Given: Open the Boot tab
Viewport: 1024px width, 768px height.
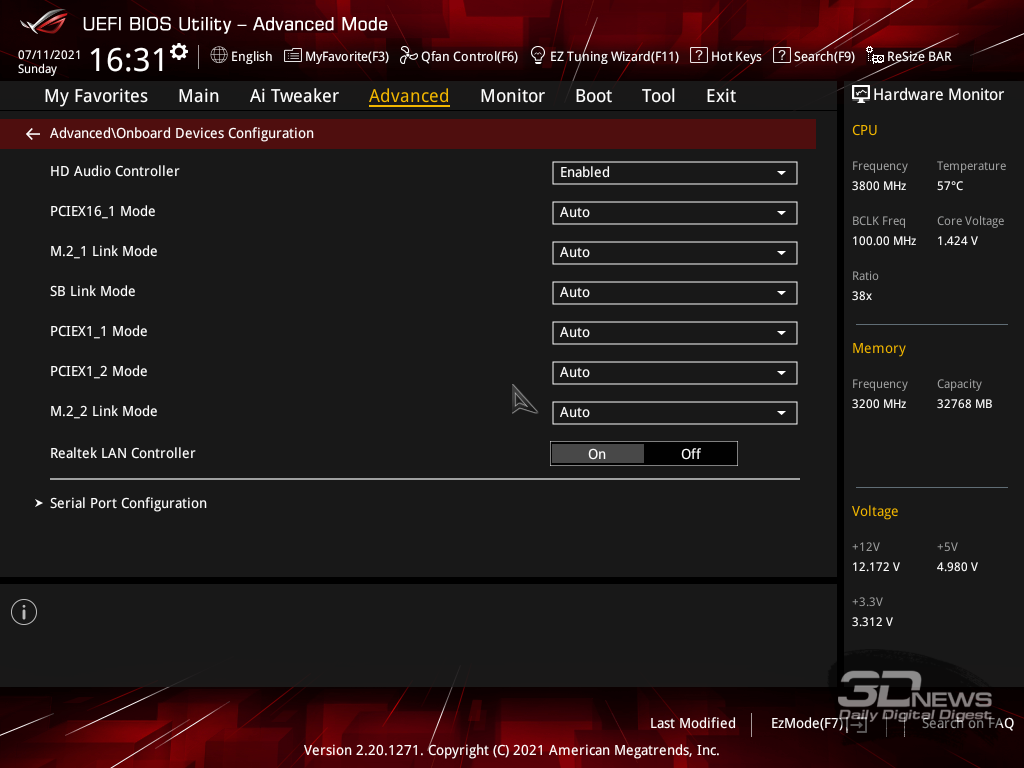Looking at the screenshot, I should pos(593,96).
